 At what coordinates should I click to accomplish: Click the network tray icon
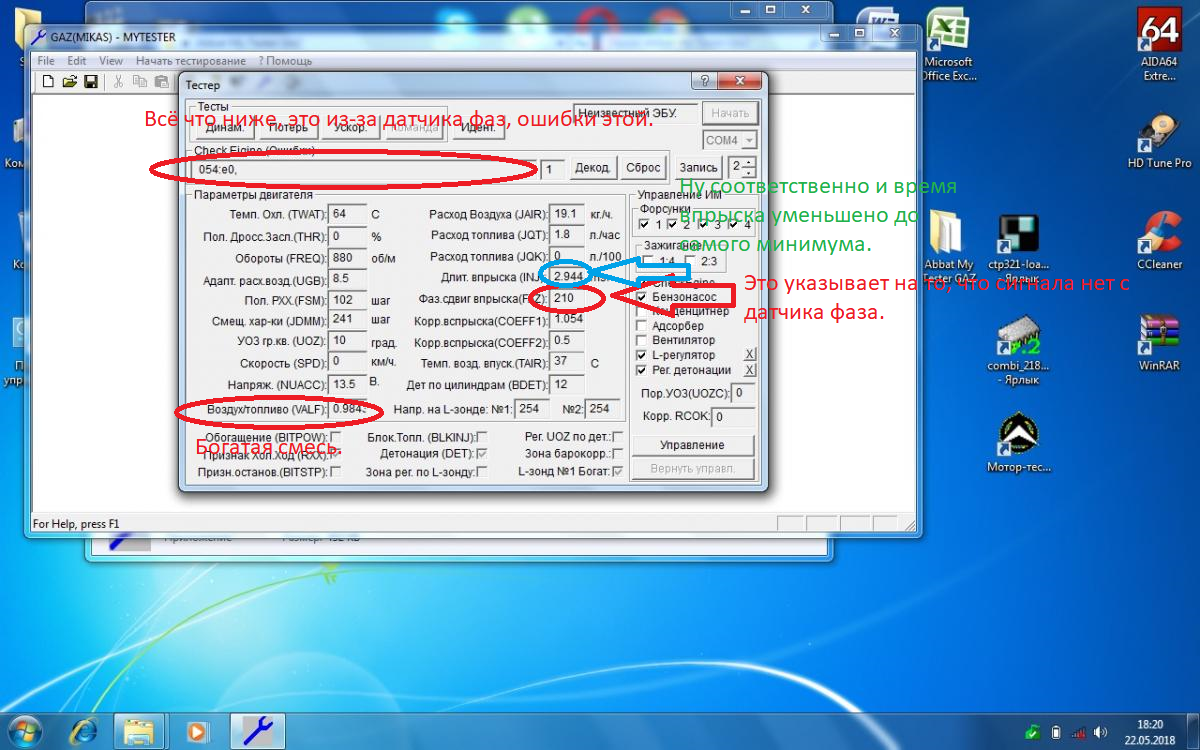pos(1077,732)
